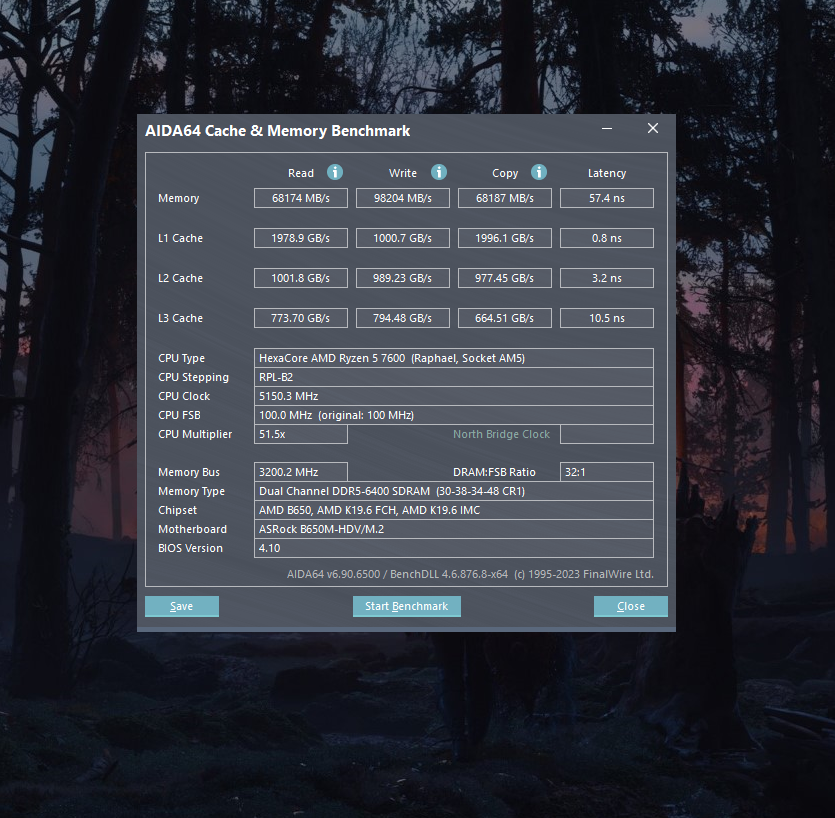Viewport: 835px width, 818px height.
Task: Click the CPU Type field showing Ryzen 5 7600
Action: pos(454,358)
